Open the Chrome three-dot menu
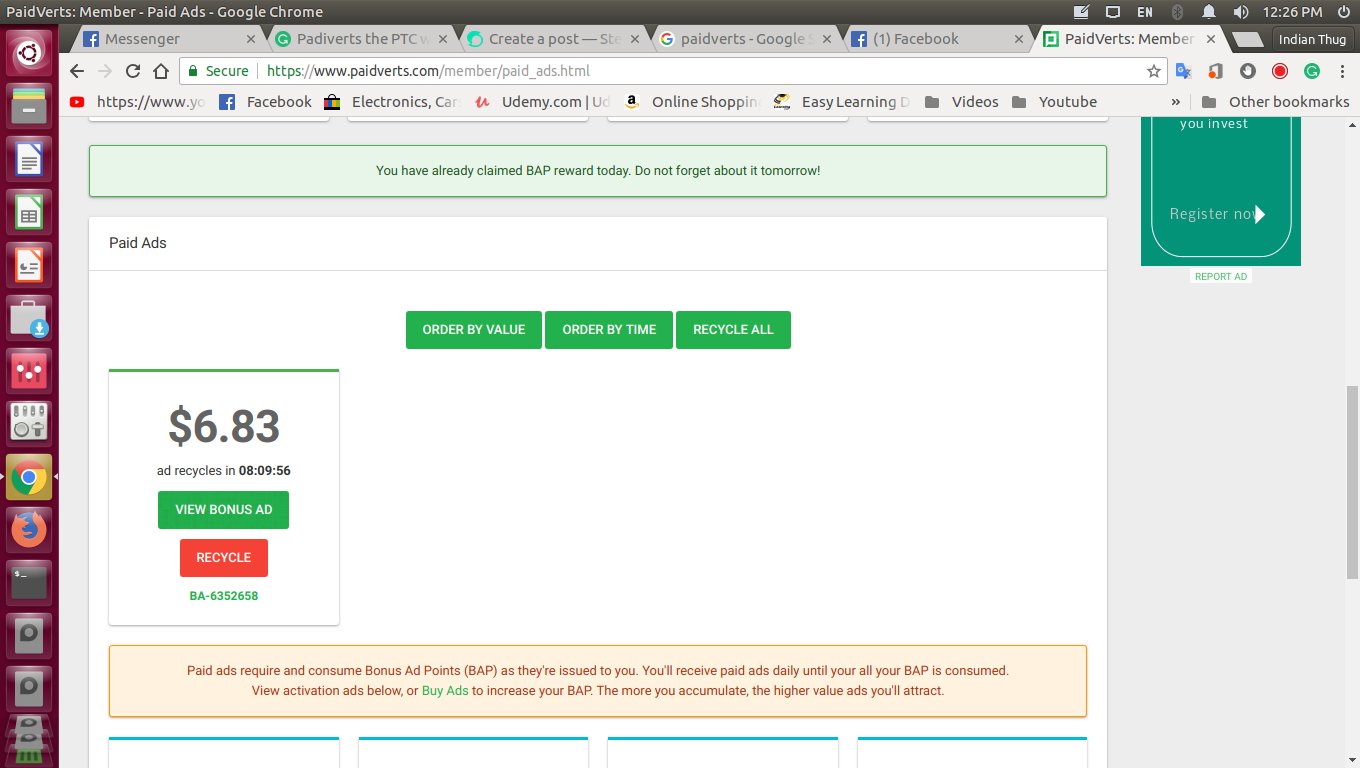Image resolution: width=1360 pixels, height=768 pixels. 1341,71
